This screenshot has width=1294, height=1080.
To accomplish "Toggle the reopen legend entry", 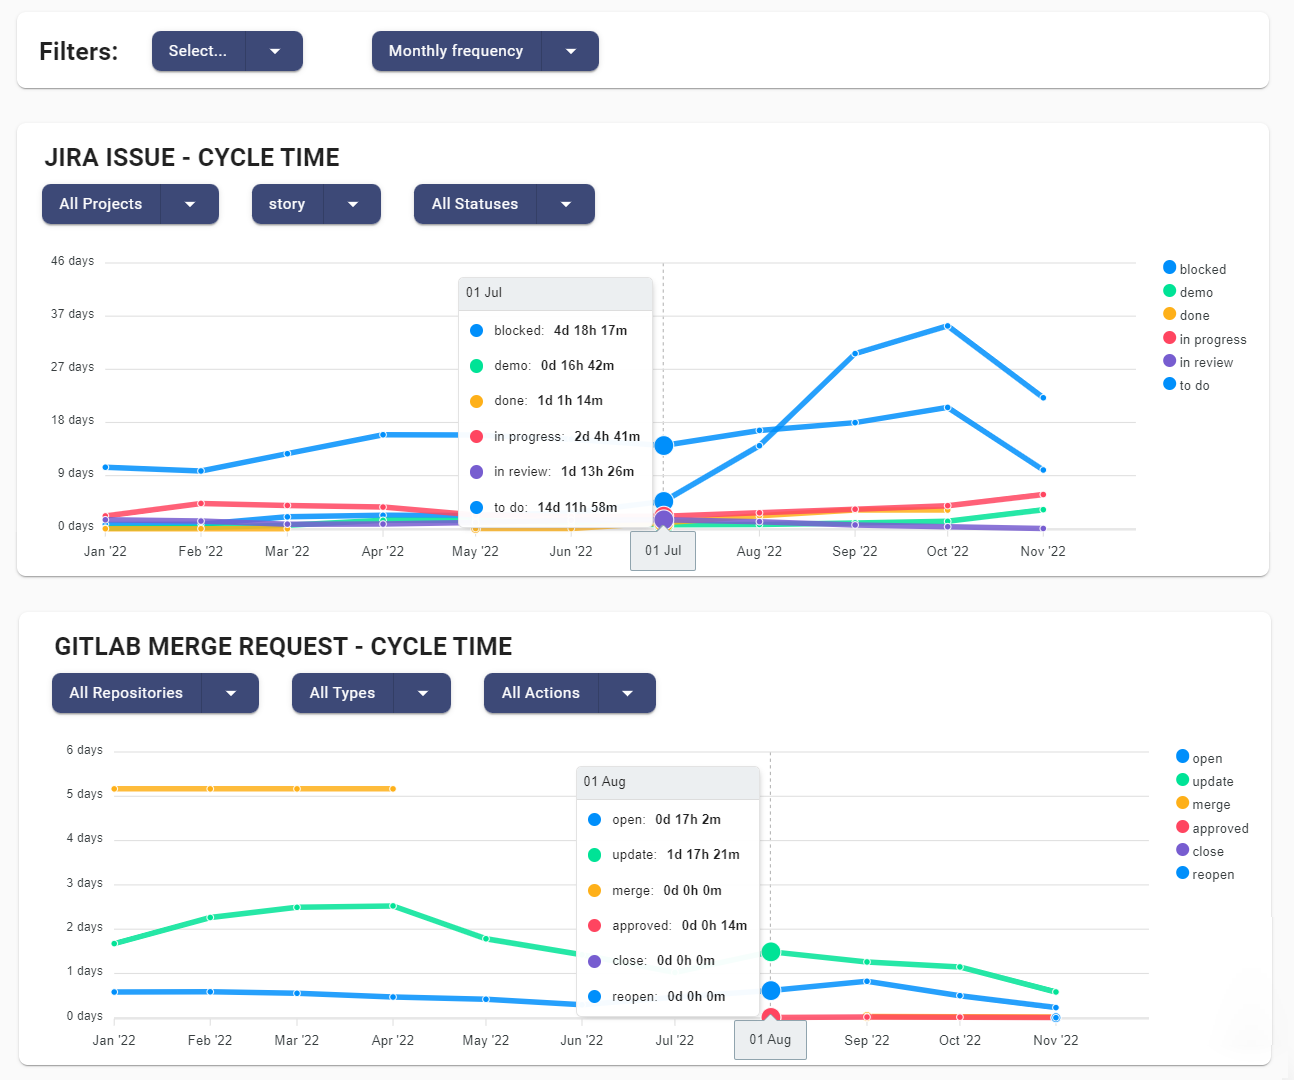I will 1213,874.
